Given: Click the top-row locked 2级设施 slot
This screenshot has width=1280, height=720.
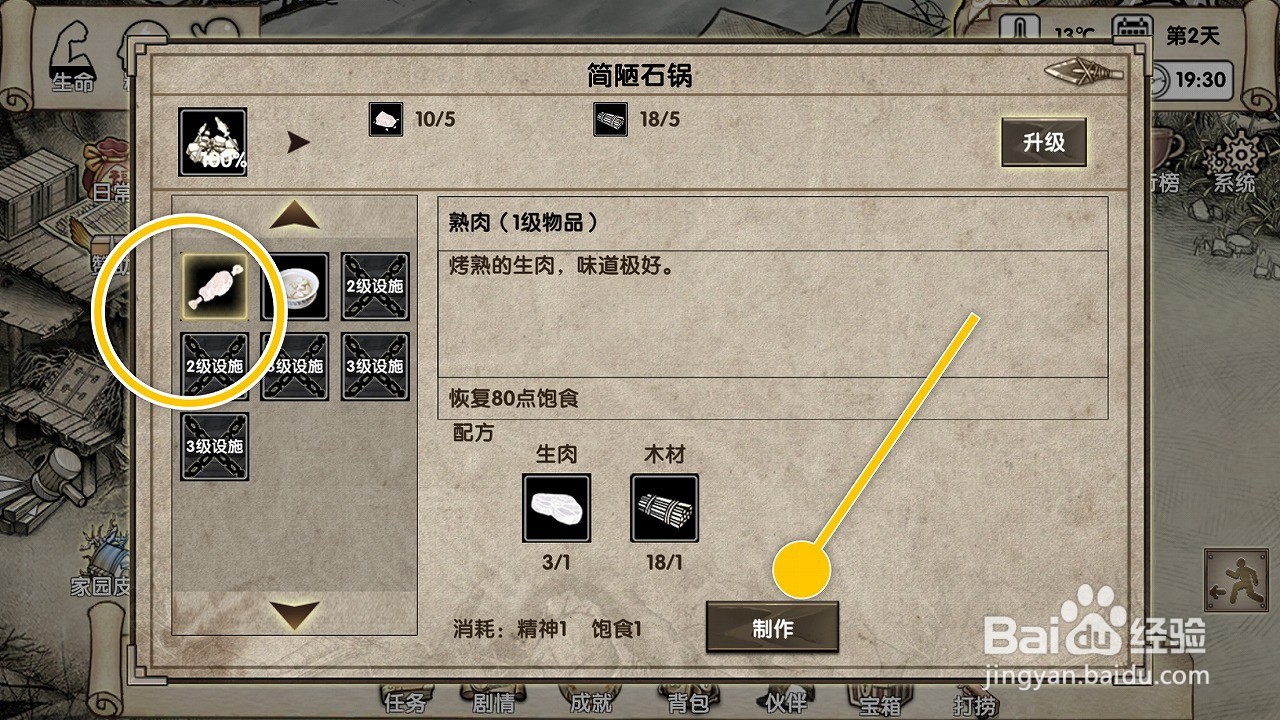Looking at the screenshot, I should 376,286.
